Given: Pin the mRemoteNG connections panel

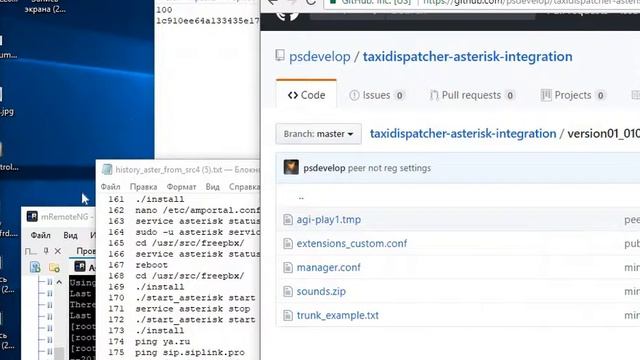Looking at the screenshot, I should point(46,251).
